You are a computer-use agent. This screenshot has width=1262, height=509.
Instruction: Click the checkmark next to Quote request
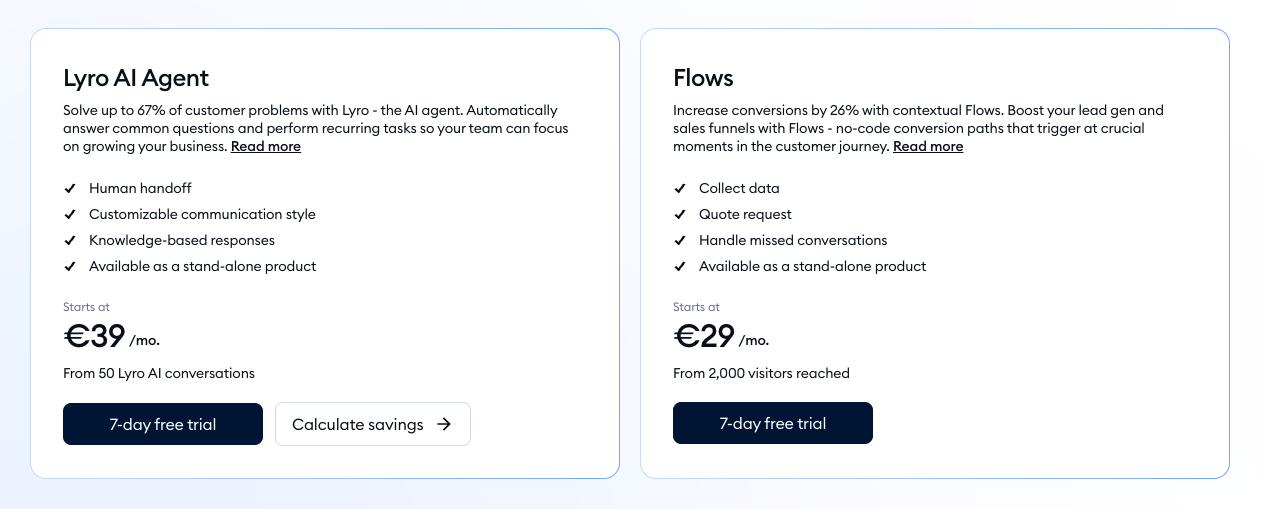tap(680, 214)
